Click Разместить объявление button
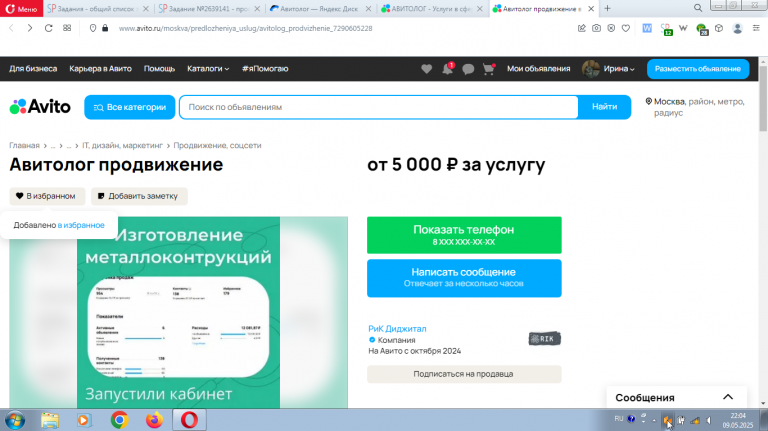This screenshot has width=768, height=431. pyautogui.click(x=698, y=69)
